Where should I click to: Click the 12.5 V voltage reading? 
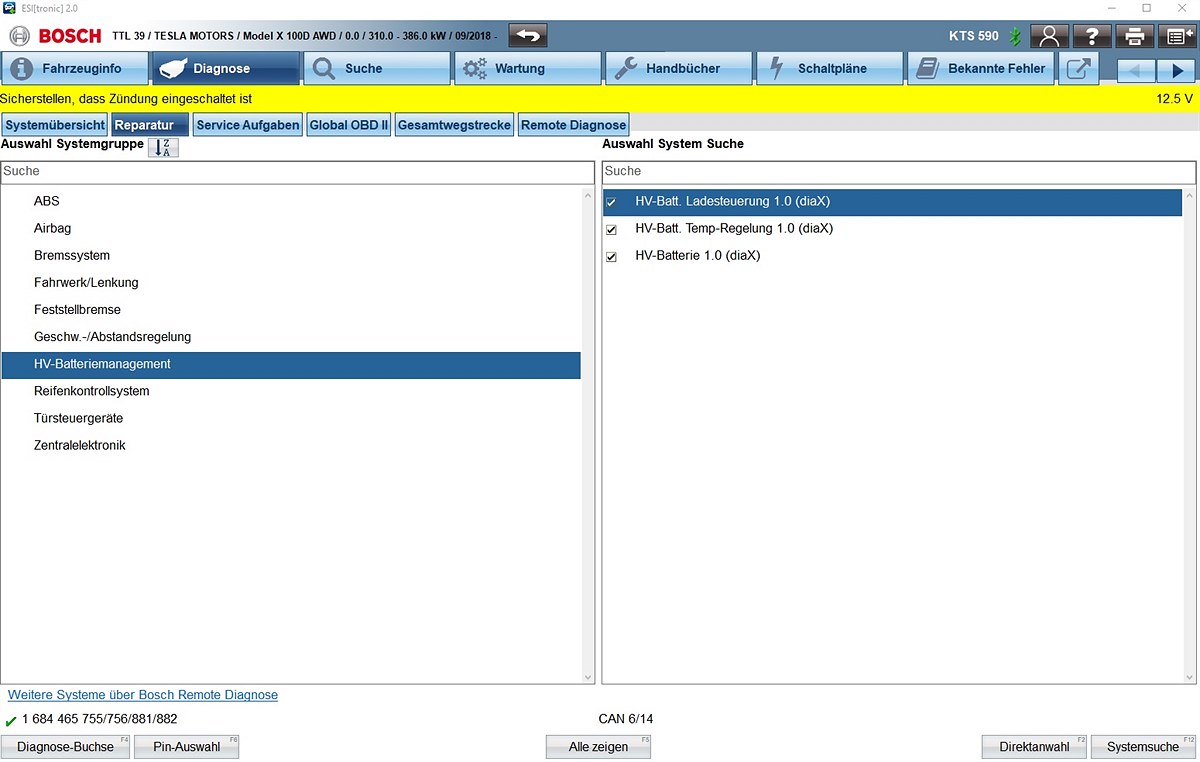(x=1174, y=99)
